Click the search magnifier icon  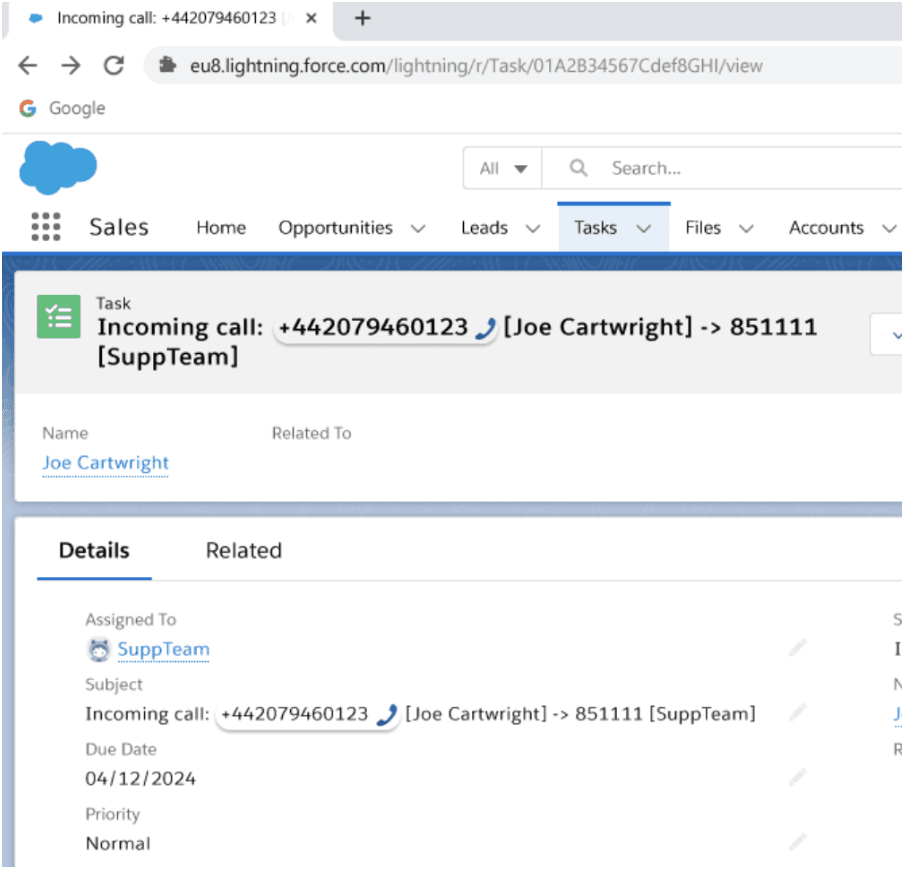[x=578, y=168]
